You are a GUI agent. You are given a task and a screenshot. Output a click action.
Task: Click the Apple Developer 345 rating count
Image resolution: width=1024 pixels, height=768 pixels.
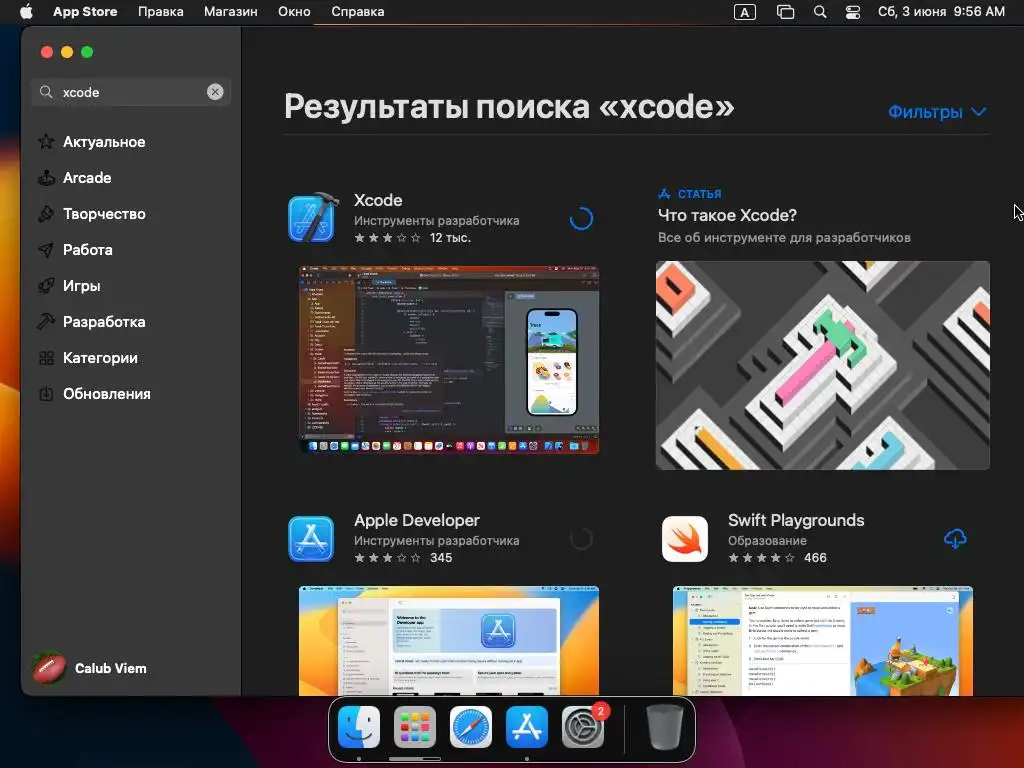(x=441, y=558)
